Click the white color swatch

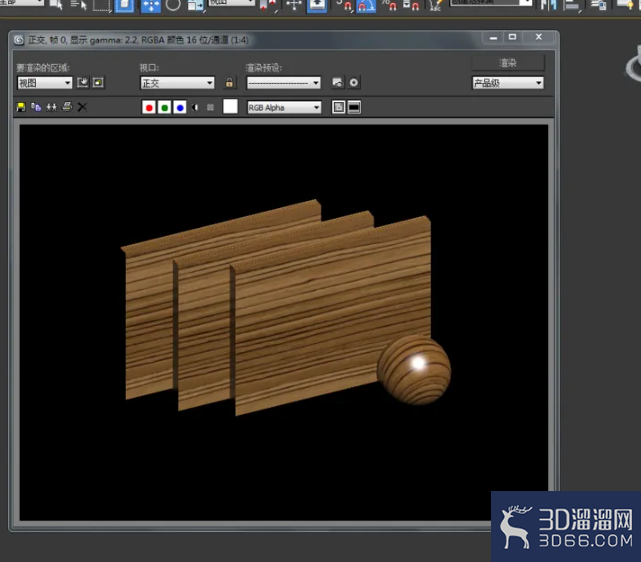[230, 107]
